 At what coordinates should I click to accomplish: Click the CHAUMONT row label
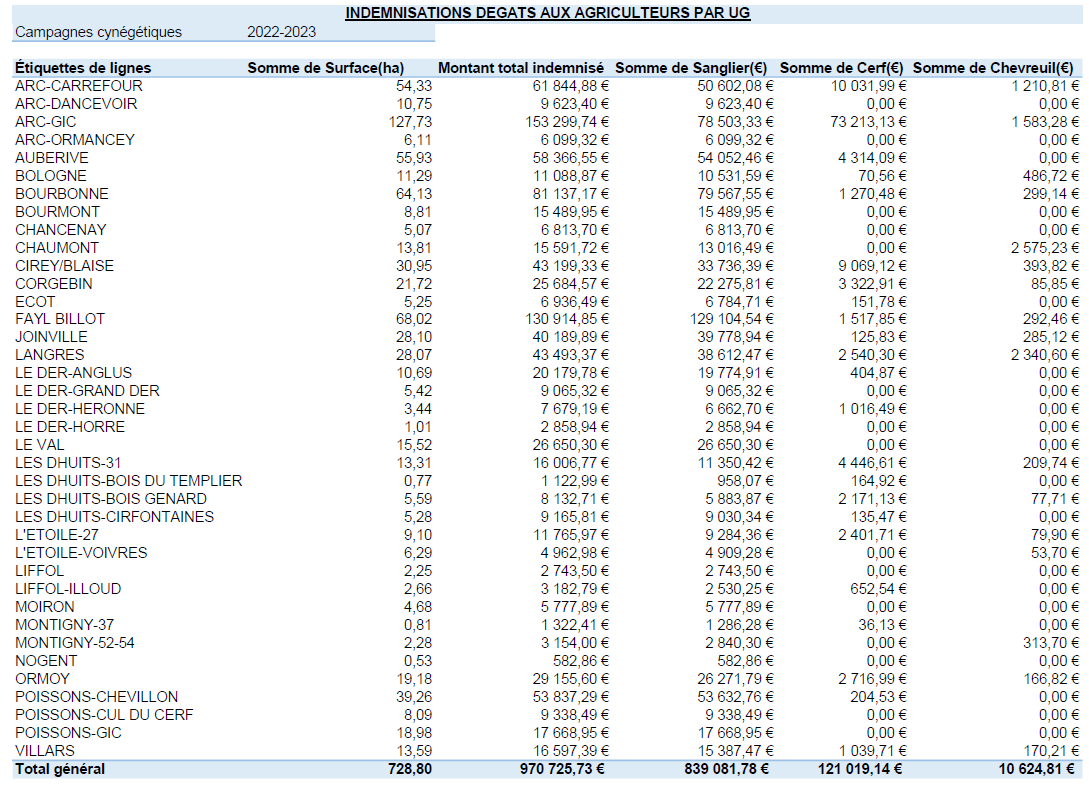tap(57, 249)
